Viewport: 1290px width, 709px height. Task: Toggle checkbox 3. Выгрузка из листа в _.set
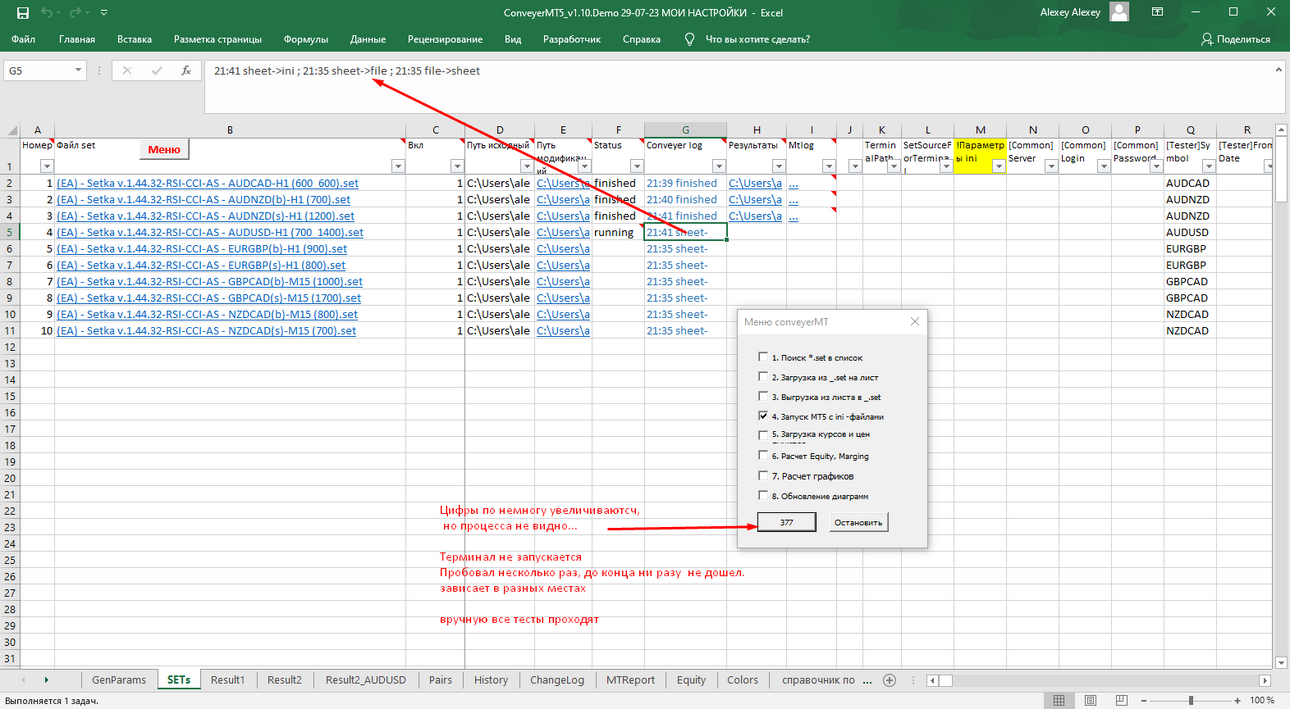(763, 397)
